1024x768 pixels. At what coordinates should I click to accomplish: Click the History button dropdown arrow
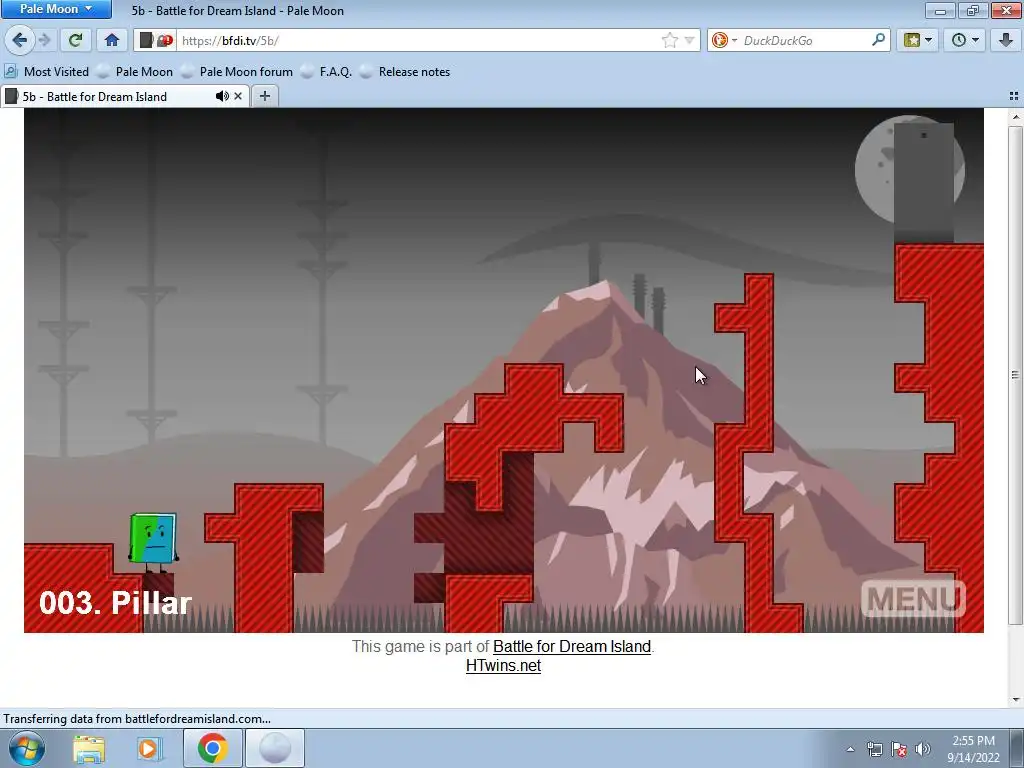(x=975, y=40)
